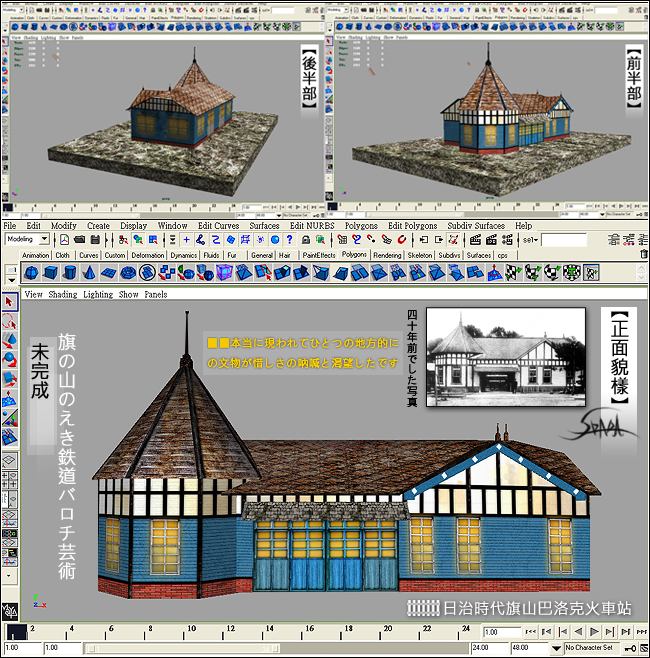Click the New Scene icon
The width and height of the screenshot is (650, 658).
(64, 240)
